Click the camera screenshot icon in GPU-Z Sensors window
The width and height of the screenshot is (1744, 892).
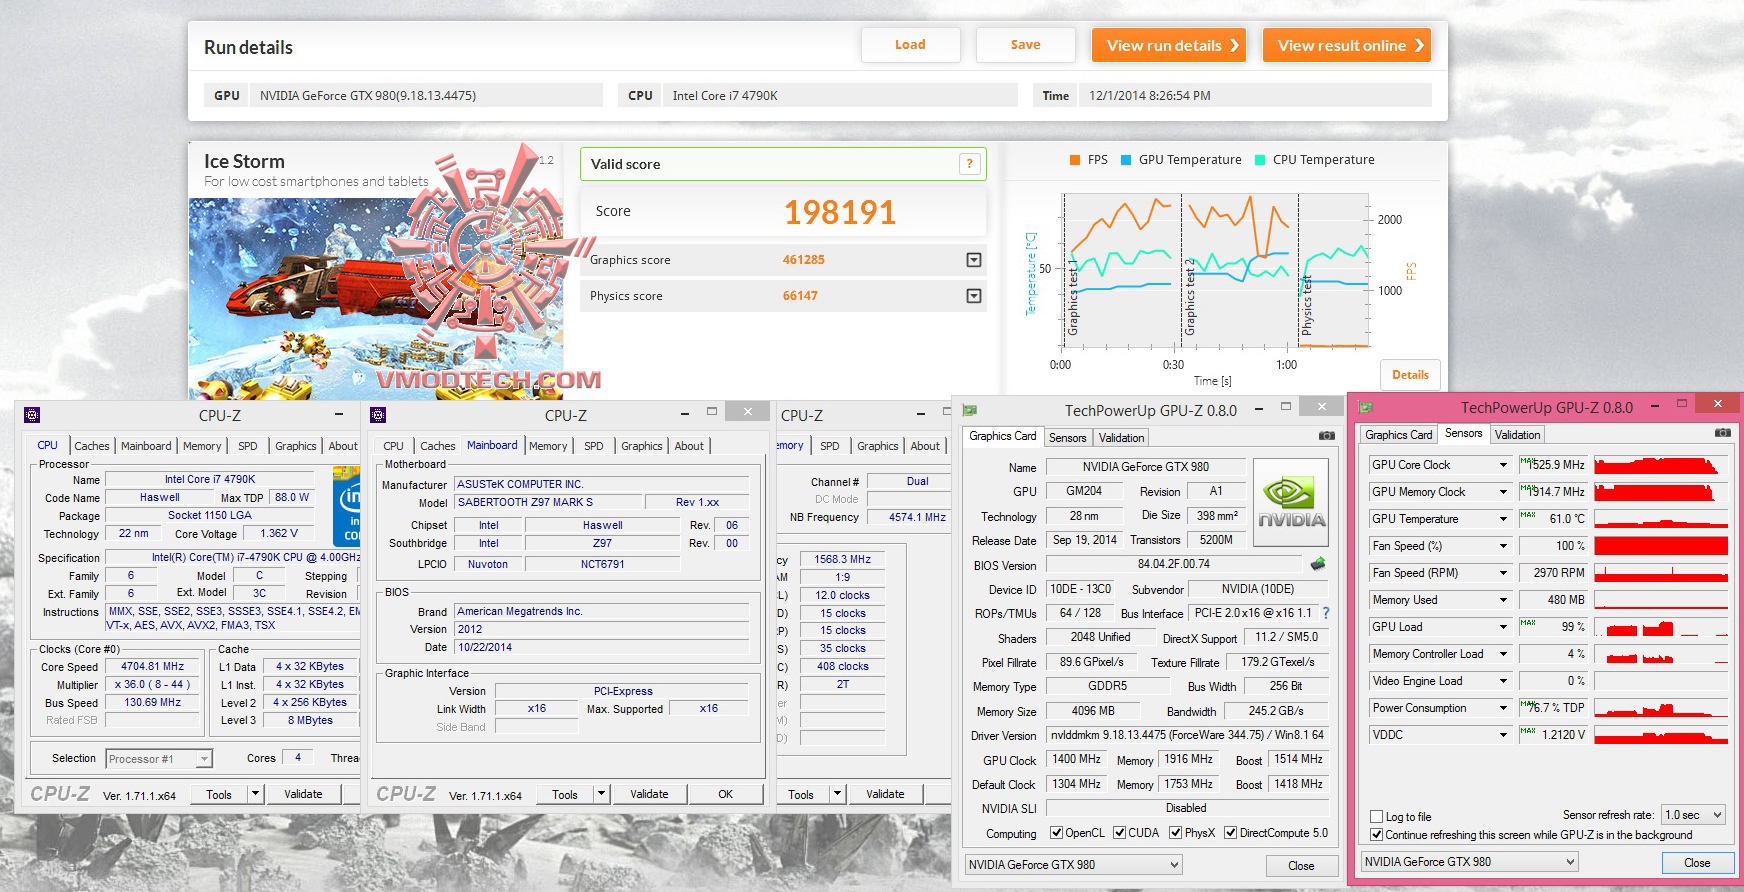[1723, 433]
